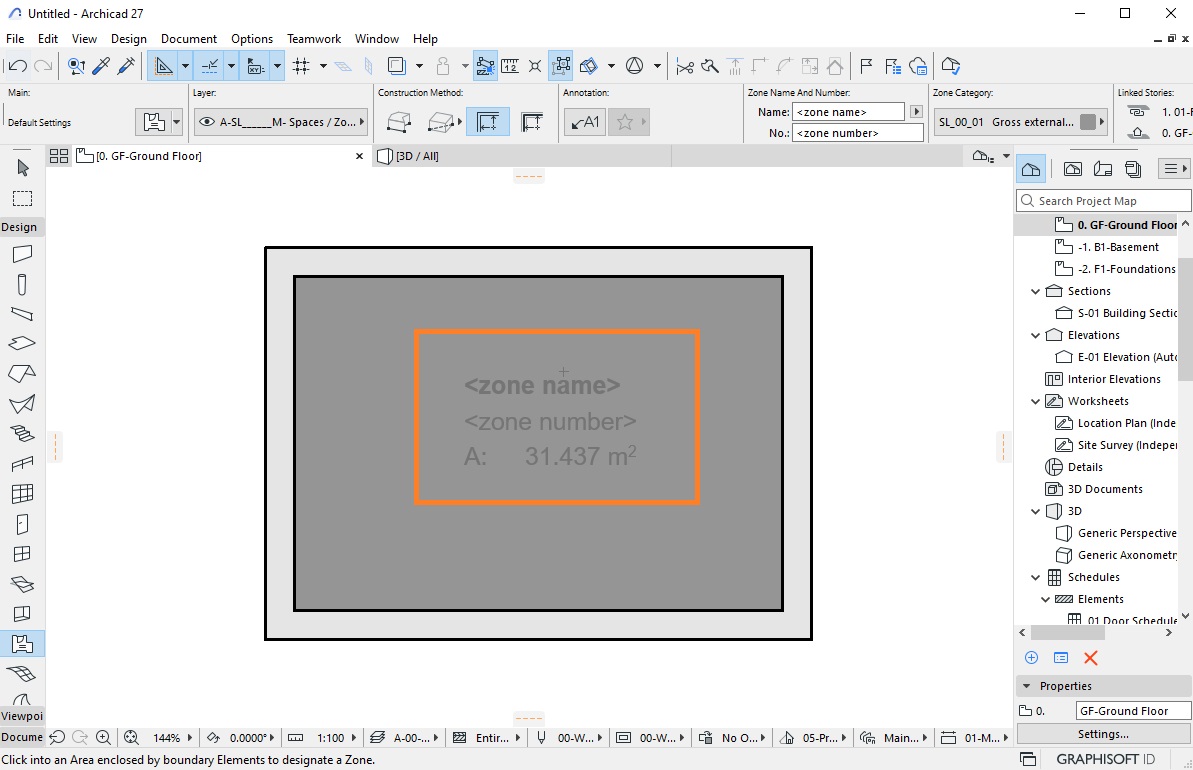Toggle the XY cursor snap button

tap(255, 66)
